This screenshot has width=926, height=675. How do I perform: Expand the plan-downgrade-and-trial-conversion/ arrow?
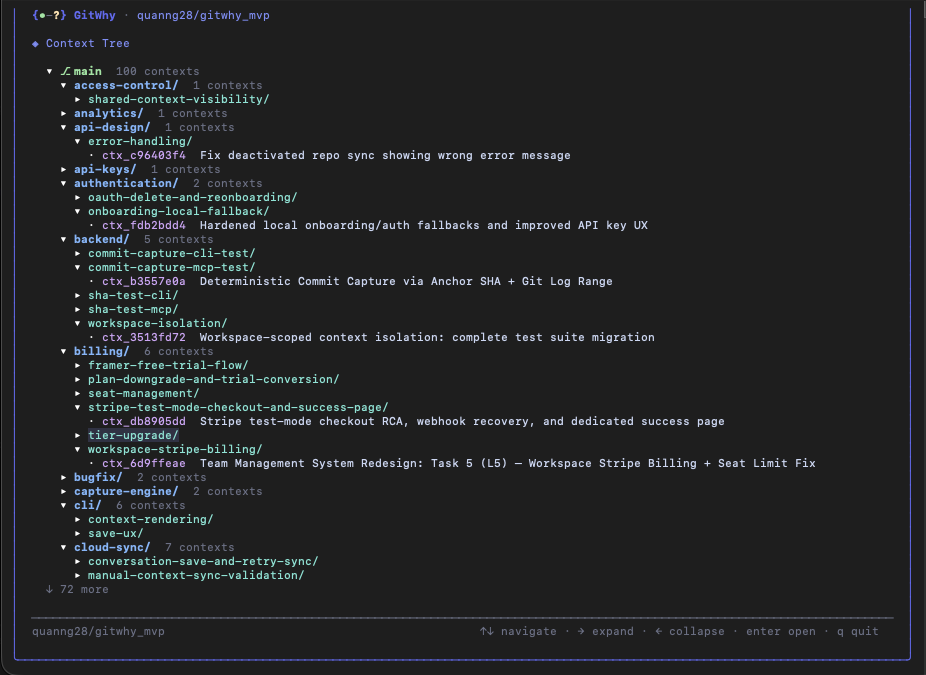pos(78,380)
